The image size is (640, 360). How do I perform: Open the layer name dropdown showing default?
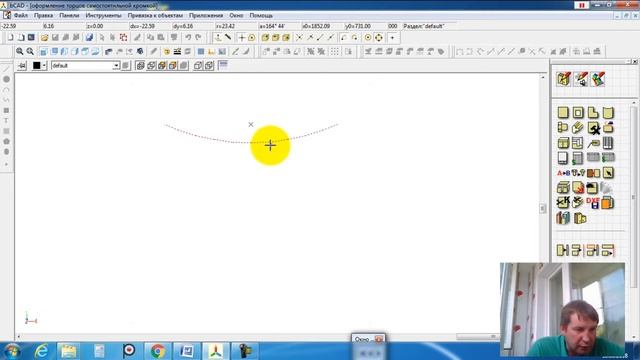coord(85,65)
